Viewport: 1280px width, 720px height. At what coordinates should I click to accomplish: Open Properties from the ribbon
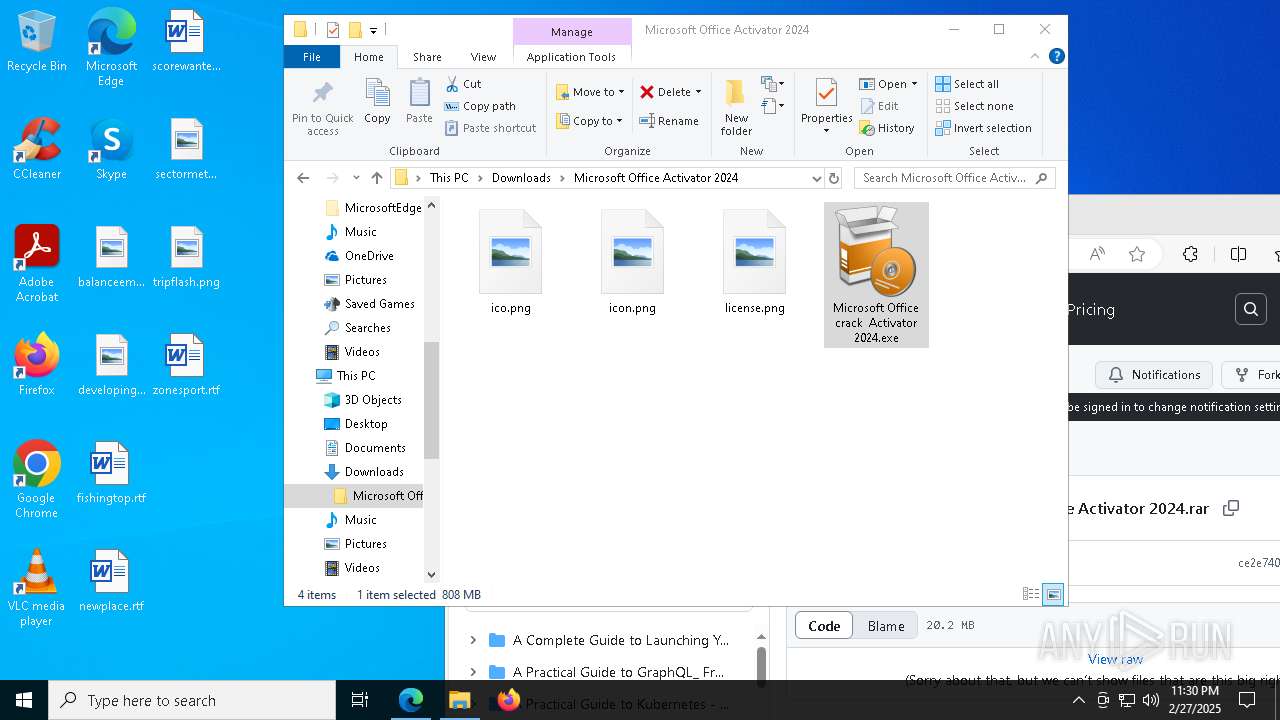pyautogui.click(x=826, y=107)
